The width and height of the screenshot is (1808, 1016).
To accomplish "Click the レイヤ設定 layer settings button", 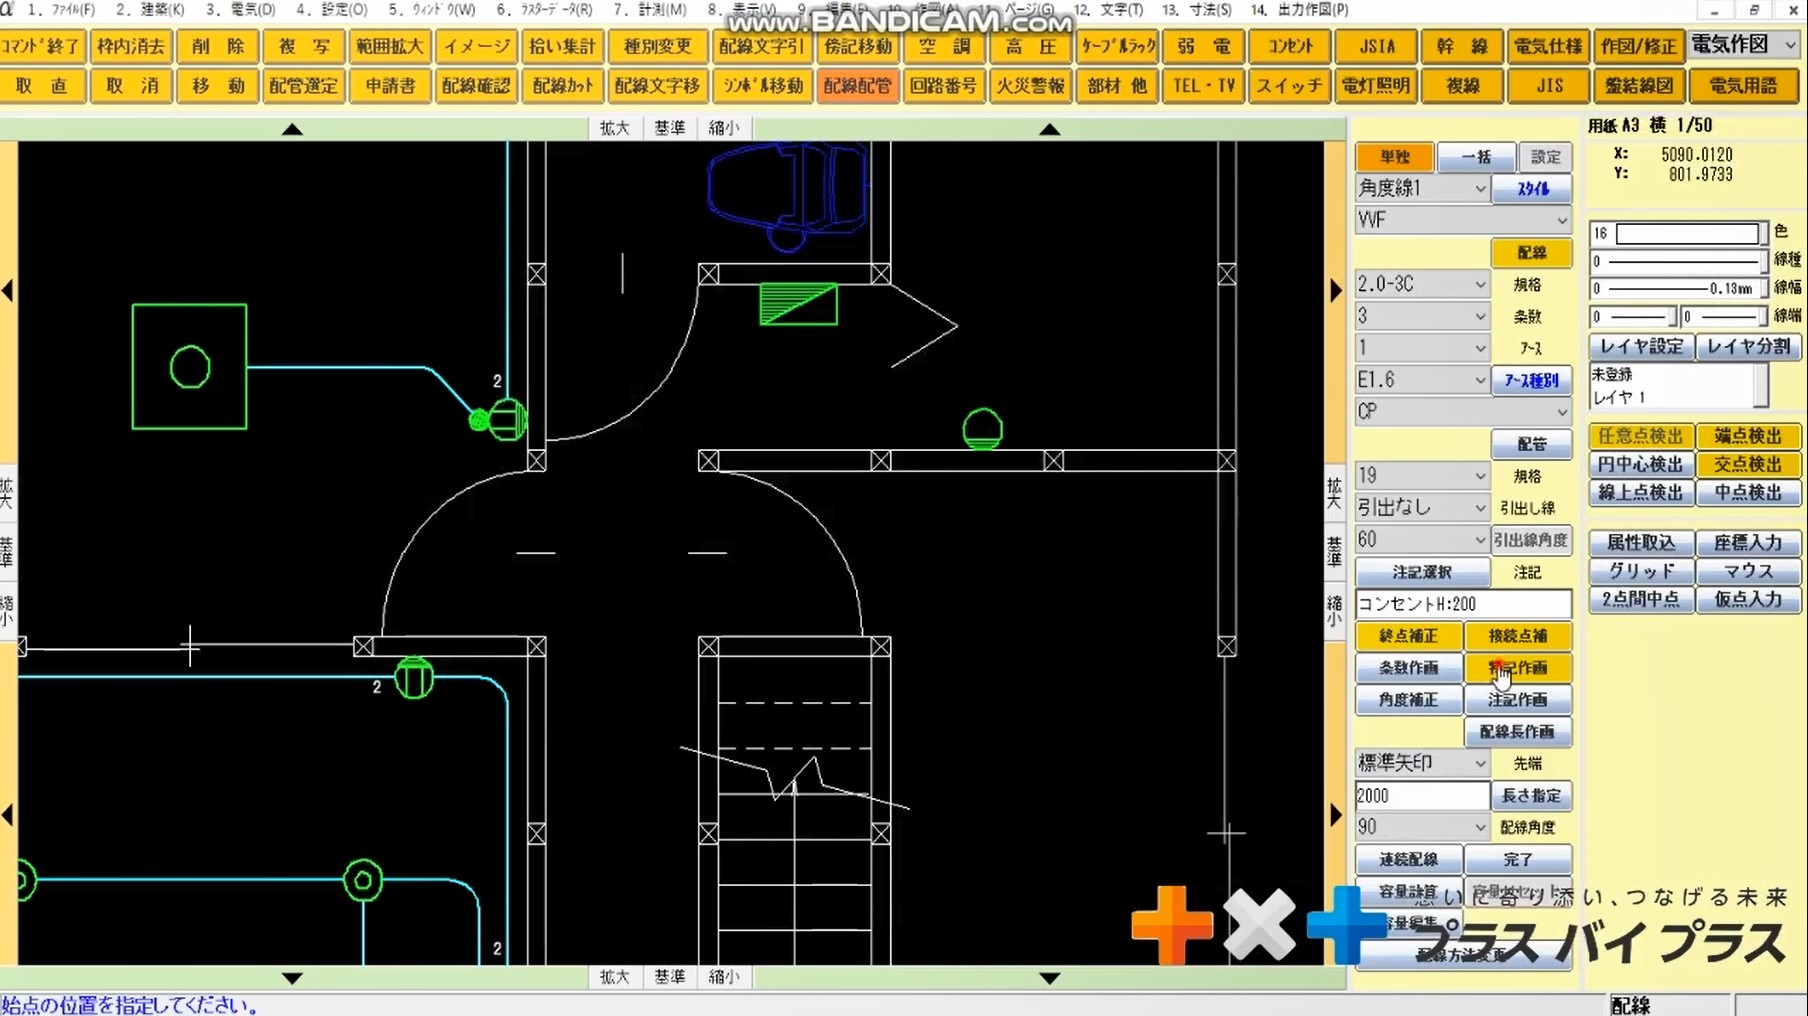I will click(1640, 347).
